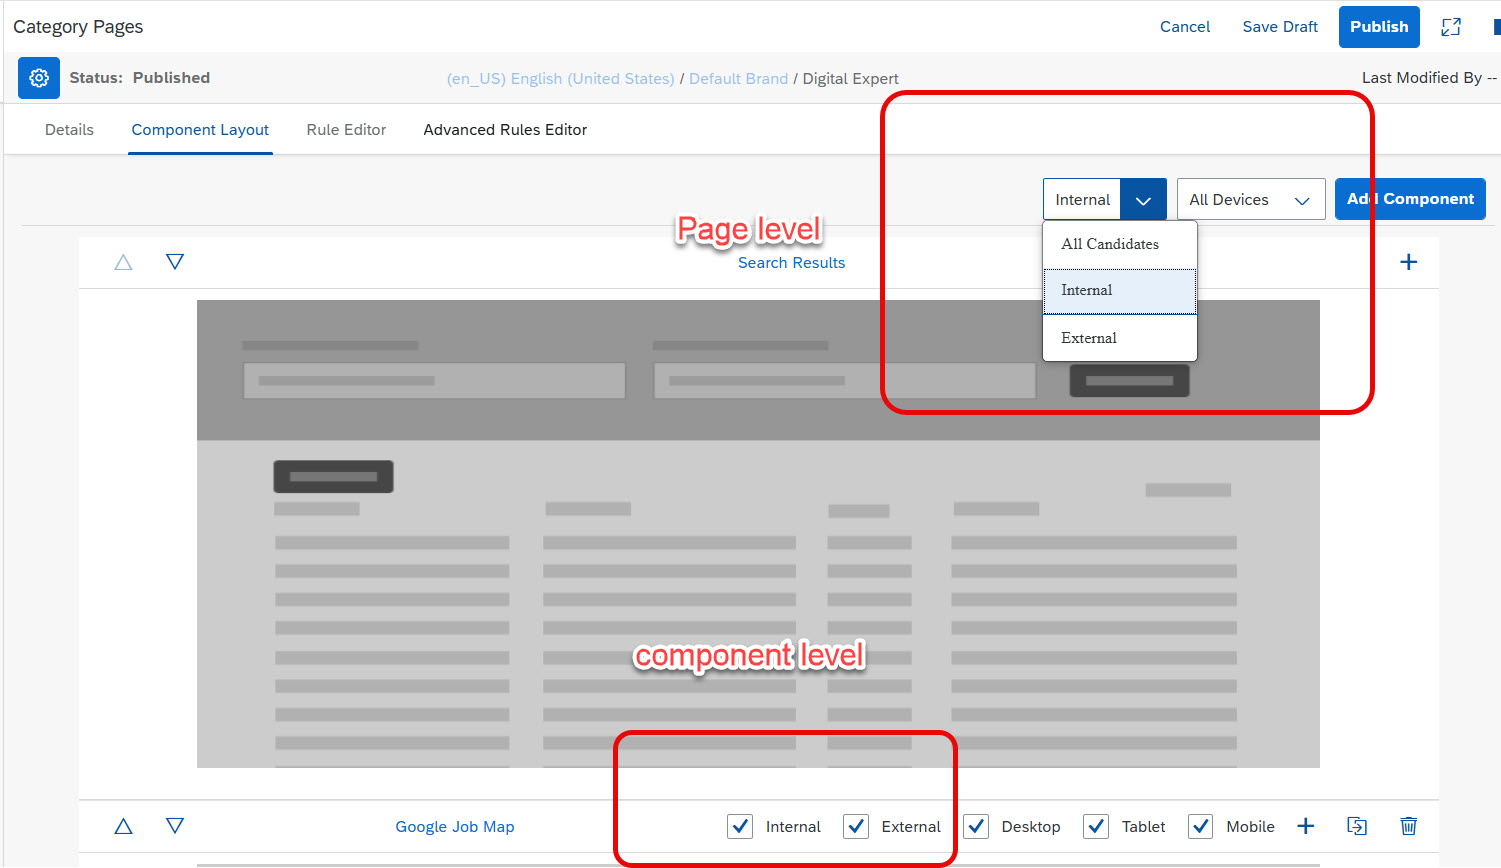Click the Status: Published label

click(140, 78)
